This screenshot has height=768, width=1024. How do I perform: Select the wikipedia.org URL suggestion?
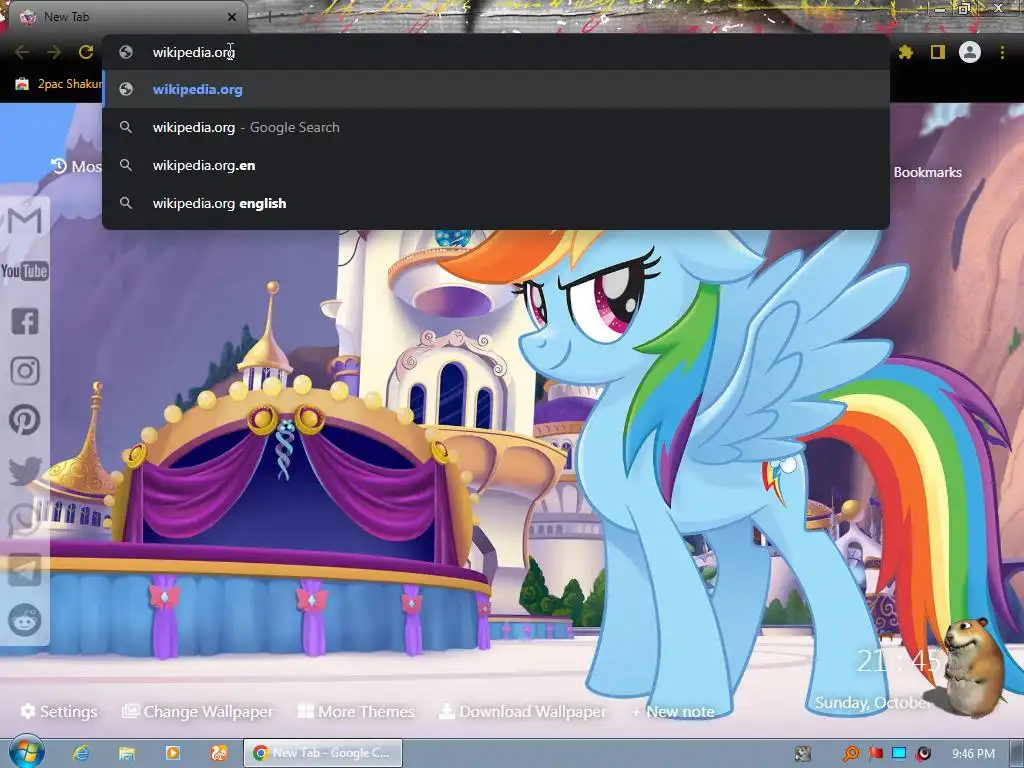coord(496,89)
